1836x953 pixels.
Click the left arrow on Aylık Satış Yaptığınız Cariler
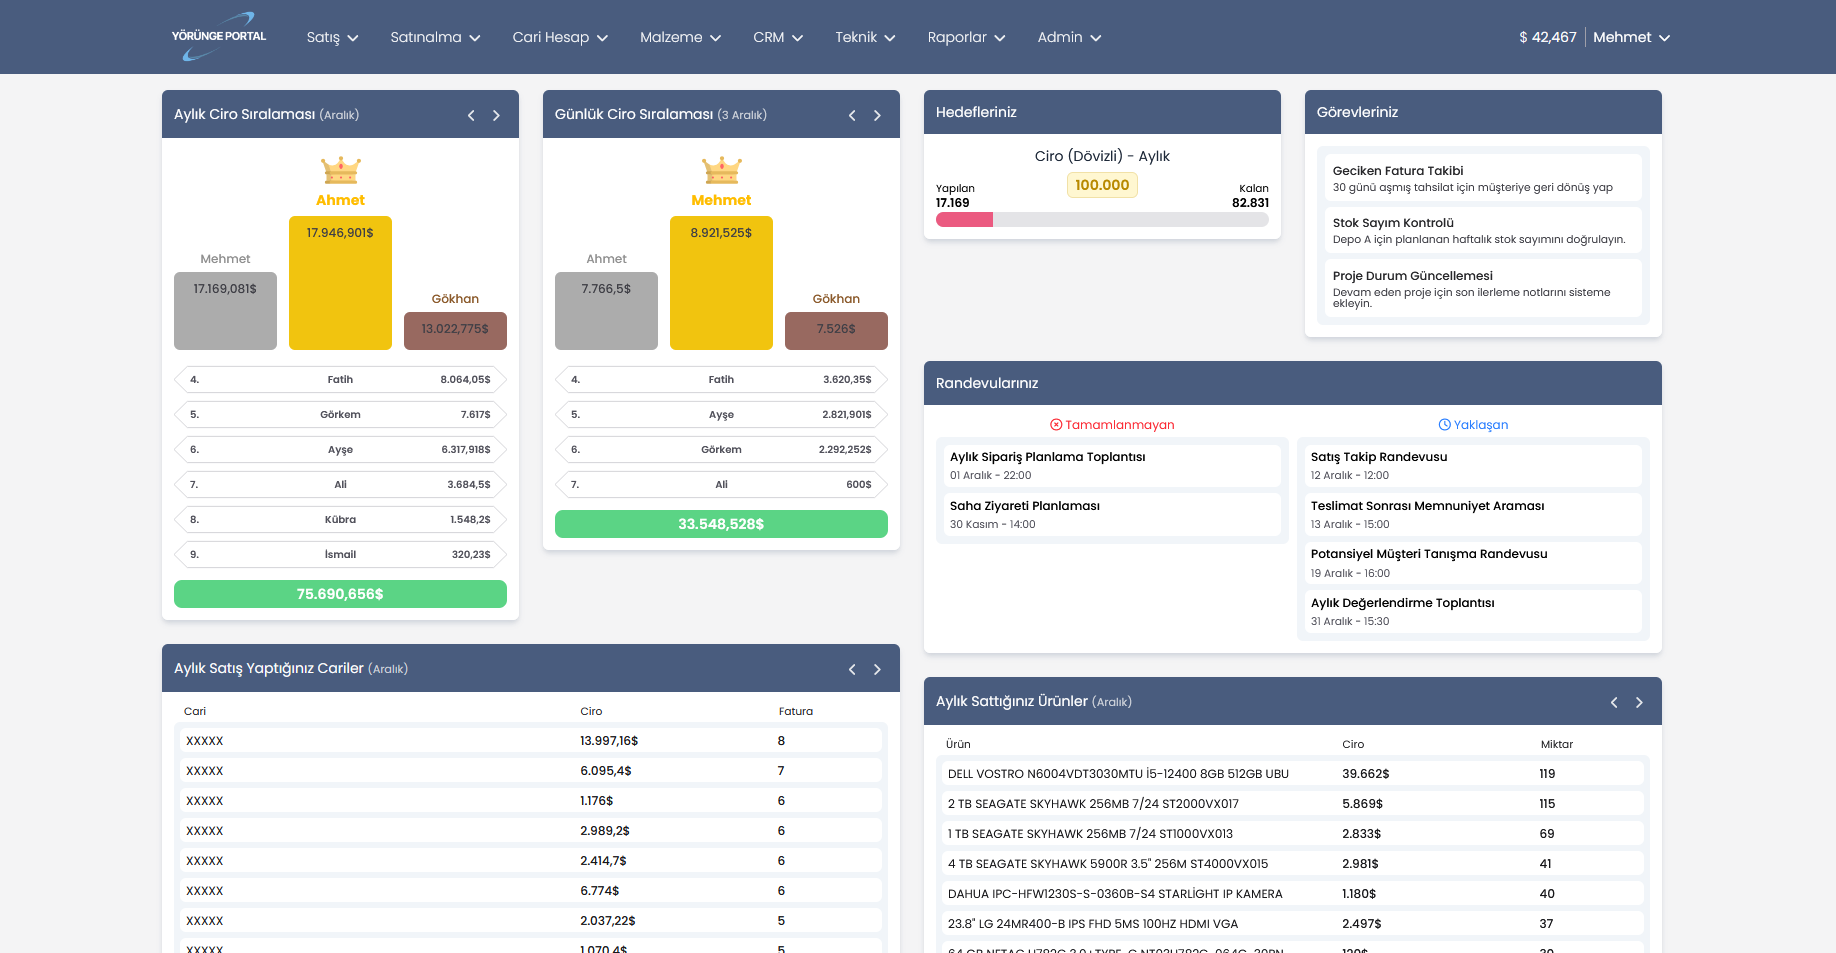coord(852,669)
